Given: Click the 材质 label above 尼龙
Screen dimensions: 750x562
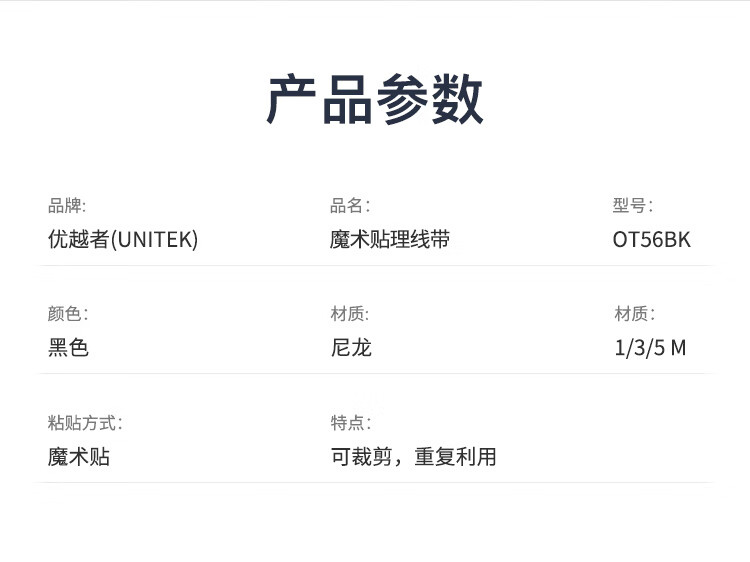Looking at the screenshot, I should (x=350, y=314).
